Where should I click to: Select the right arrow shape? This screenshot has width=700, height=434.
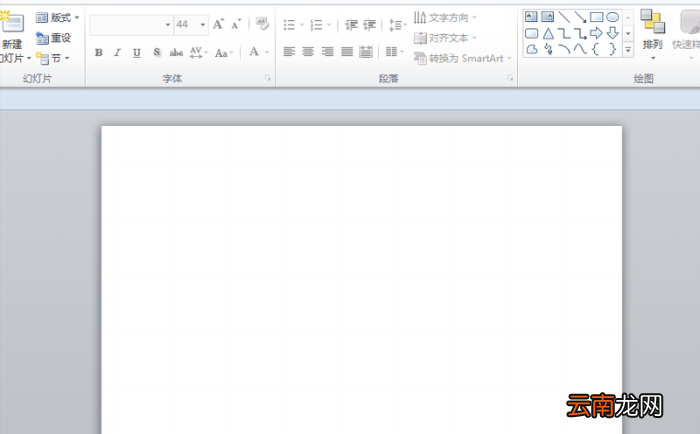tap(596, 33)
